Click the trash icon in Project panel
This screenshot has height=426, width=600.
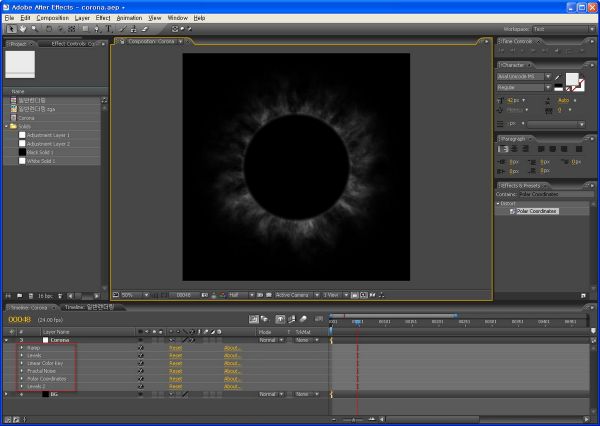coord(31,296)
